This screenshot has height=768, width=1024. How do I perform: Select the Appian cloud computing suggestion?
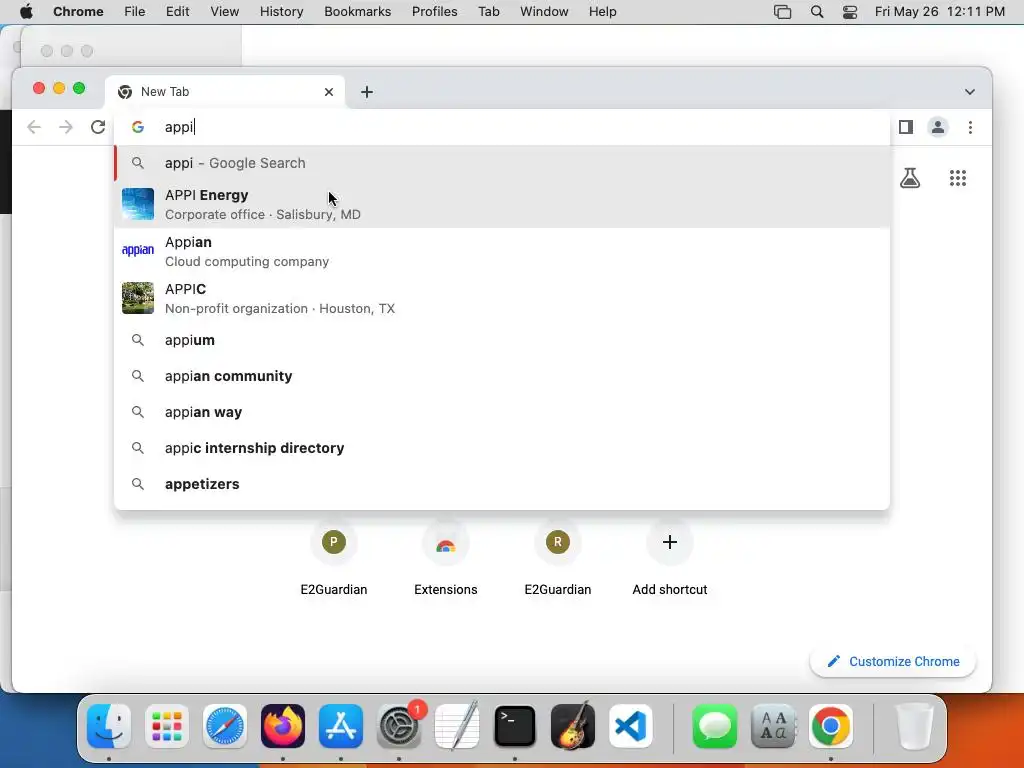(x=502, y=251)
